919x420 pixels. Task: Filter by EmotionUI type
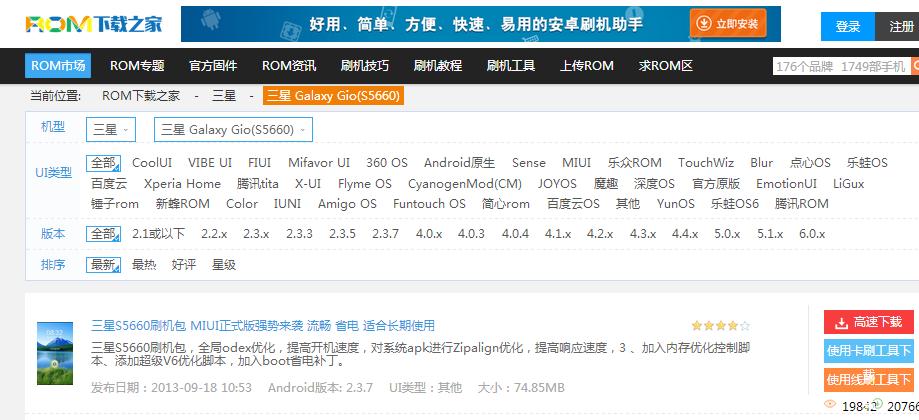click(x=786, y=184)
